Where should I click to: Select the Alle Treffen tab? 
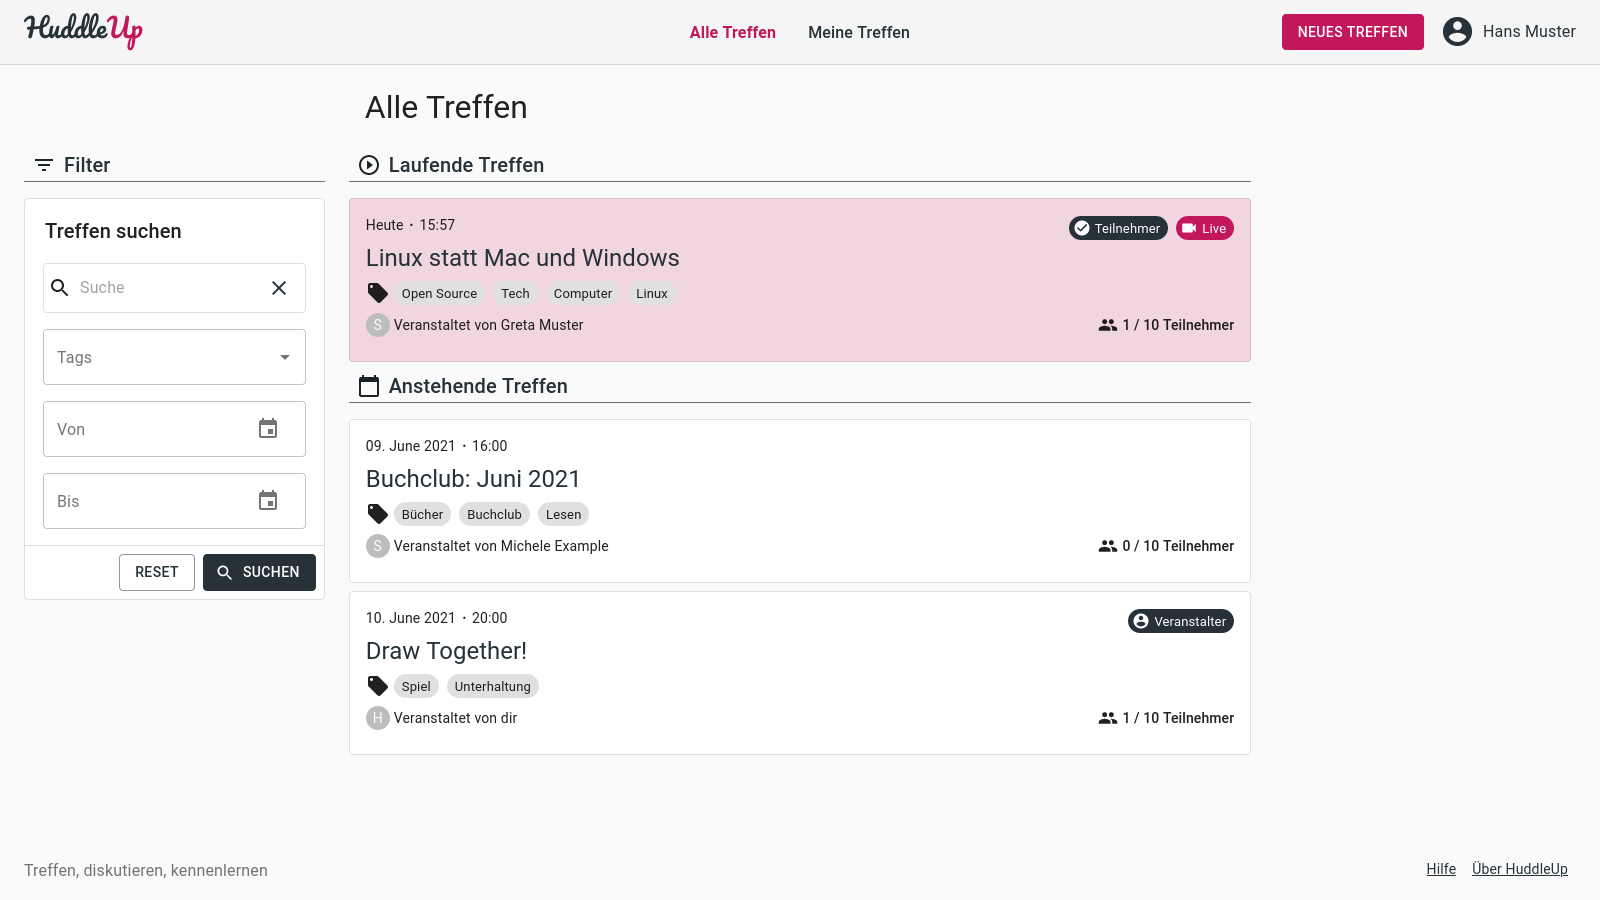(x=733, y=32)
